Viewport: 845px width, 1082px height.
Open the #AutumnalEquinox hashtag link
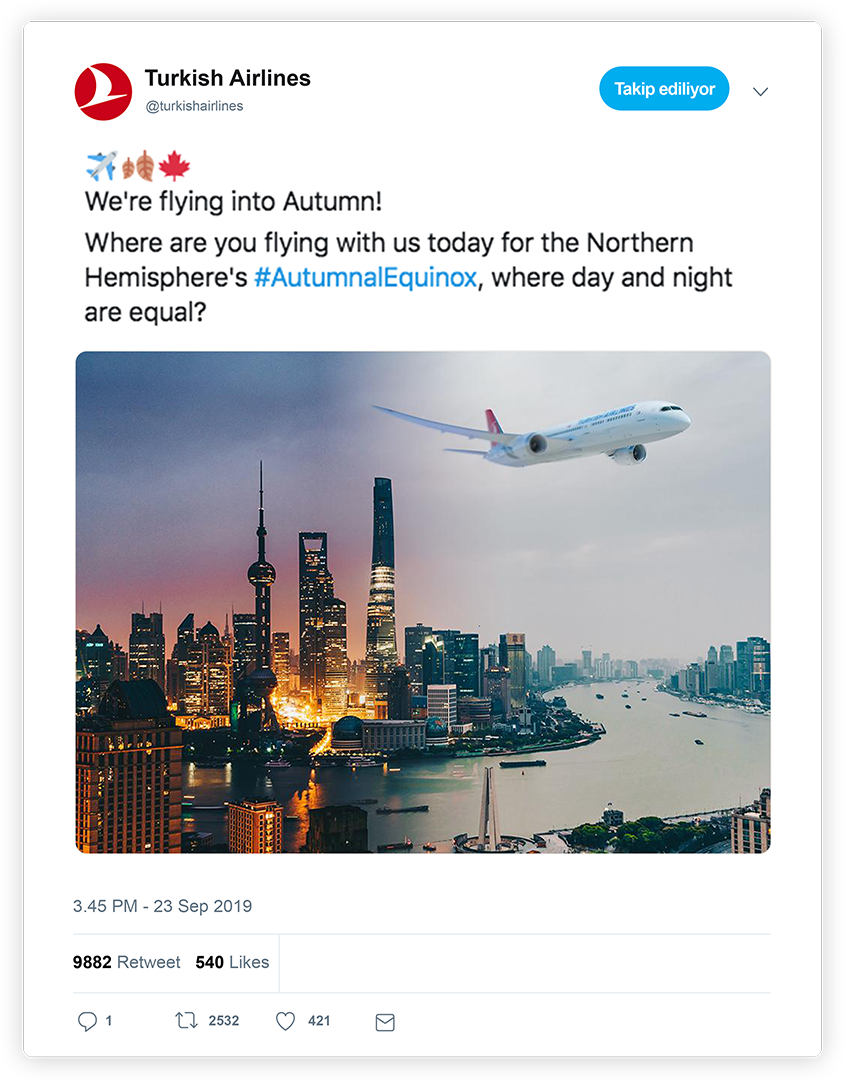coord(365,277)
